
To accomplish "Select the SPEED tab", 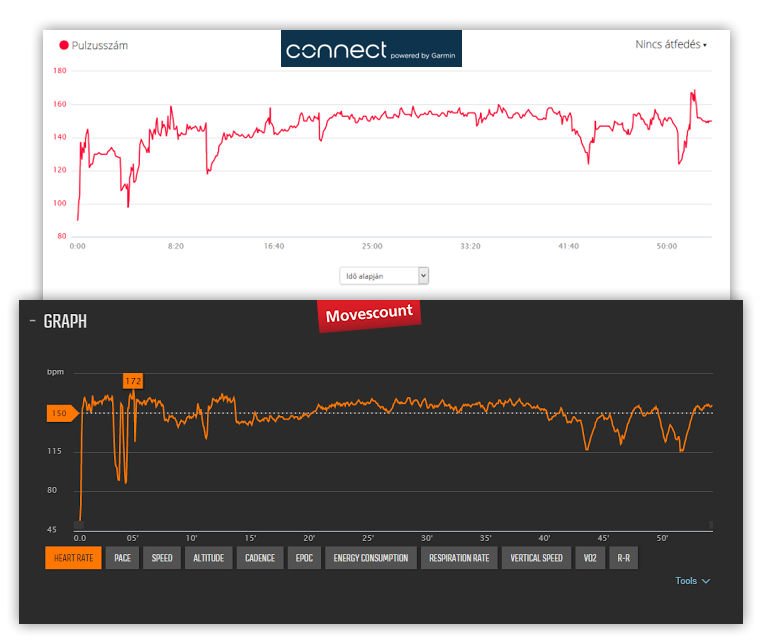I will click(x=162, y=558).
